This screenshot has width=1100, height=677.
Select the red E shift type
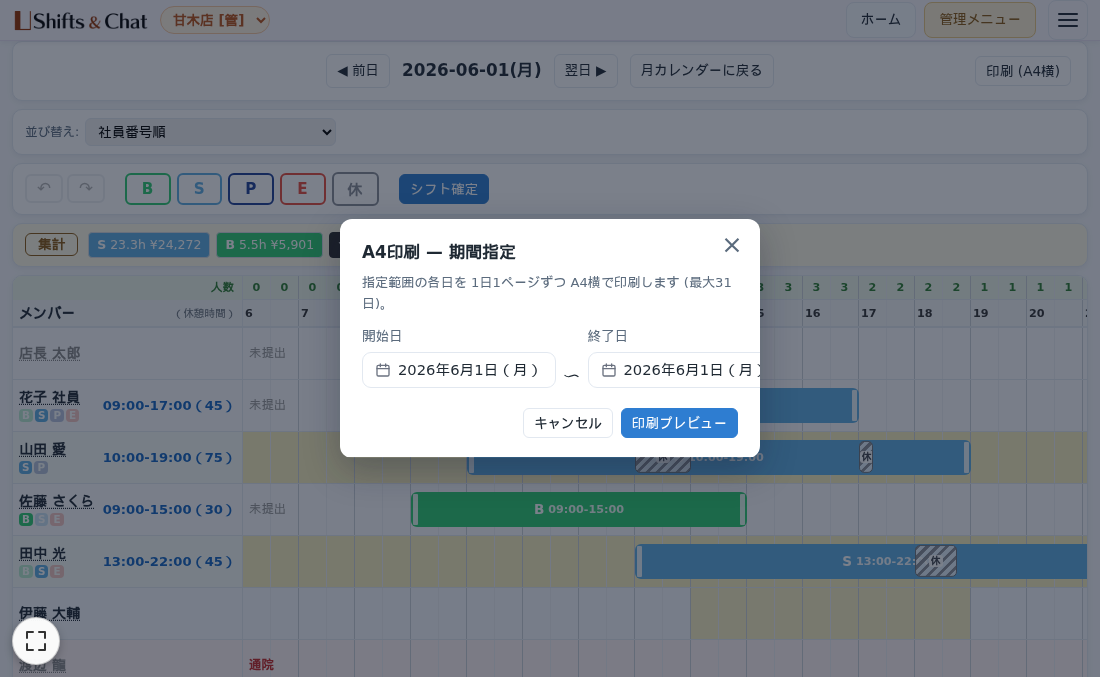tap(303, 189)
